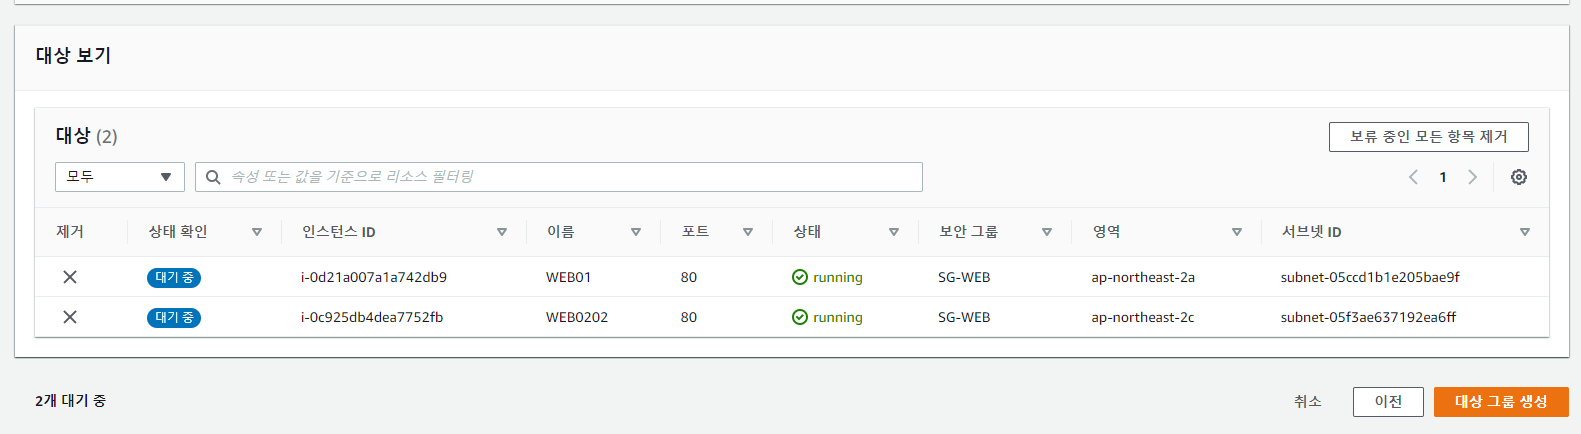This screenshot has height=434, width=1581.
Task: Click running status icon for WEB0202
Action: coord(800,317)
